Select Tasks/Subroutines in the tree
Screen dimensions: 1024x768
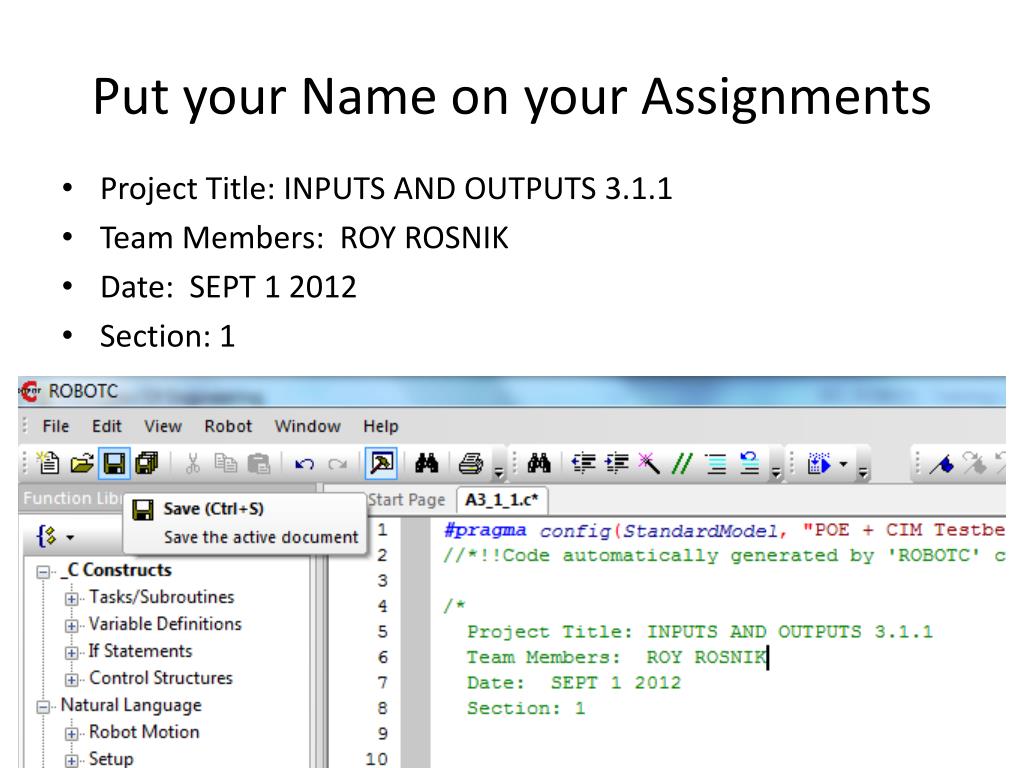coord(161,597)
